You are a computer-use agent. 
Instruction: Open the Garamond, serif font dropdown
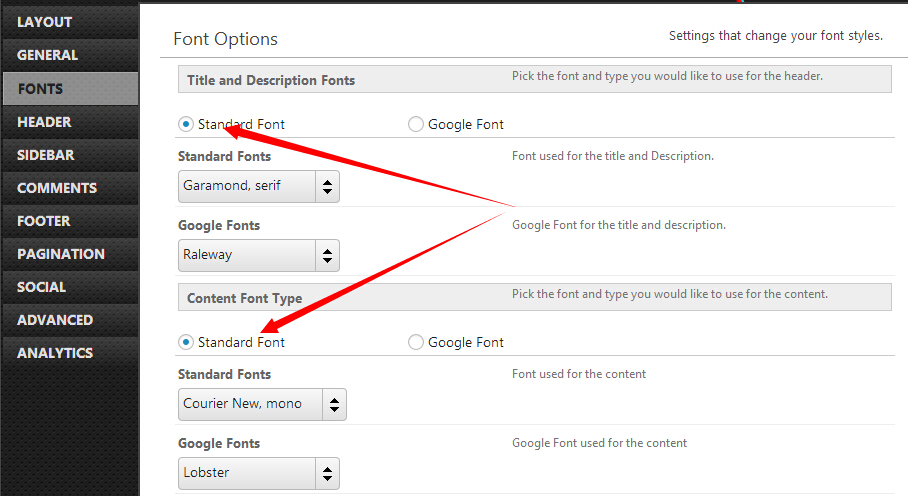click(x=259, y=186)
